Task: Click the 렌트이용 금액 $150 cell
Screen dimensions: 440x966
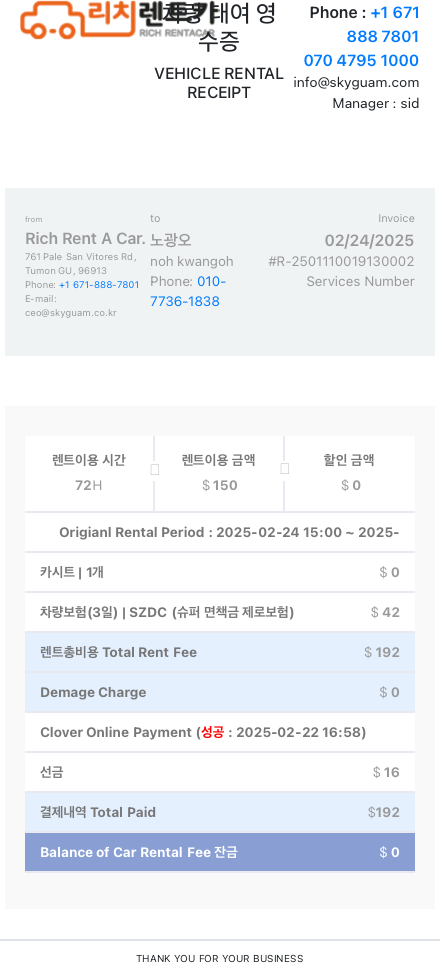Action: (219, 473)
